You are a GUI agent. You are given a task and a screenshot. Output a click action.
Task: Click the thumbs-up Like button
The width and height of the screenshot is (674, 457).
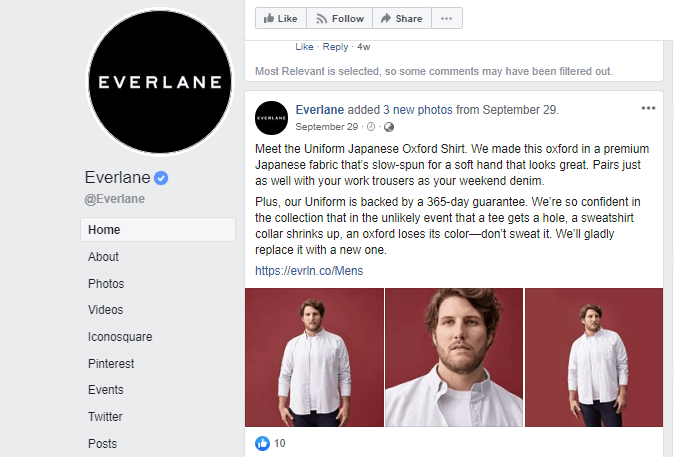click(x=279, y=18)
